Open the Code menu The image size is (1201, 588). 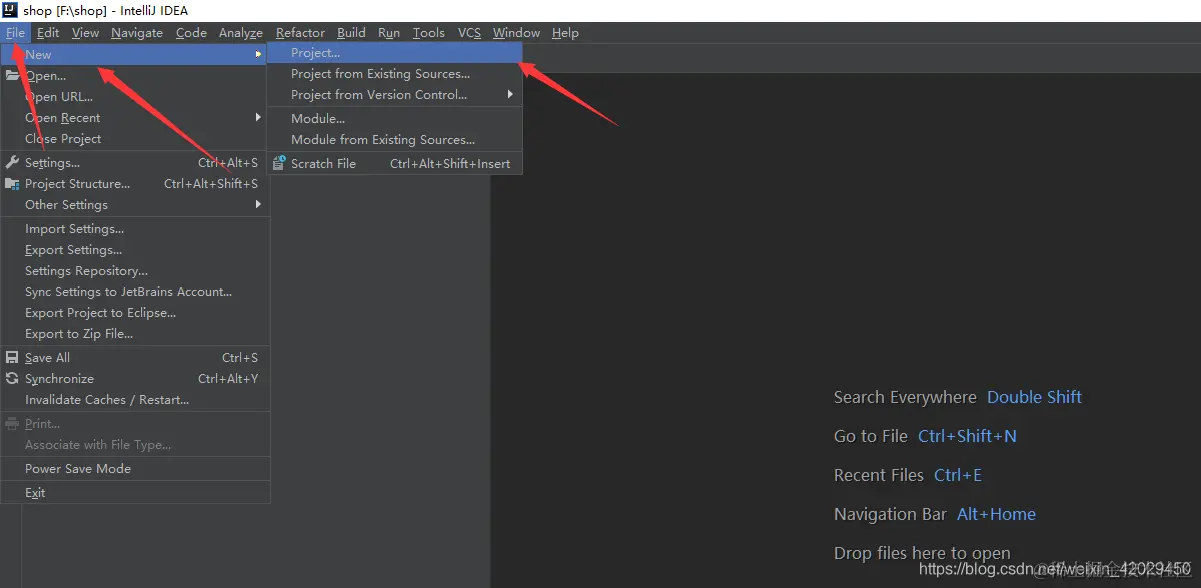[x=191, y=33]
